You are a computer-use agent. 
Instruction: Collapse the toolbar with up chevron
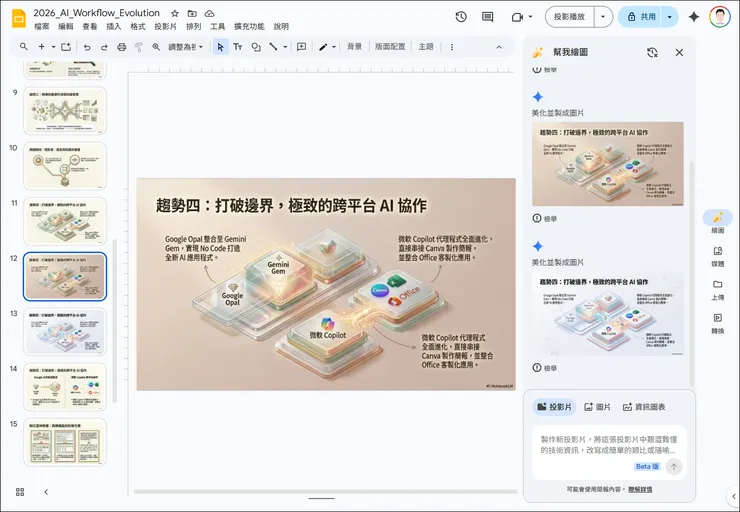[499, 47]
